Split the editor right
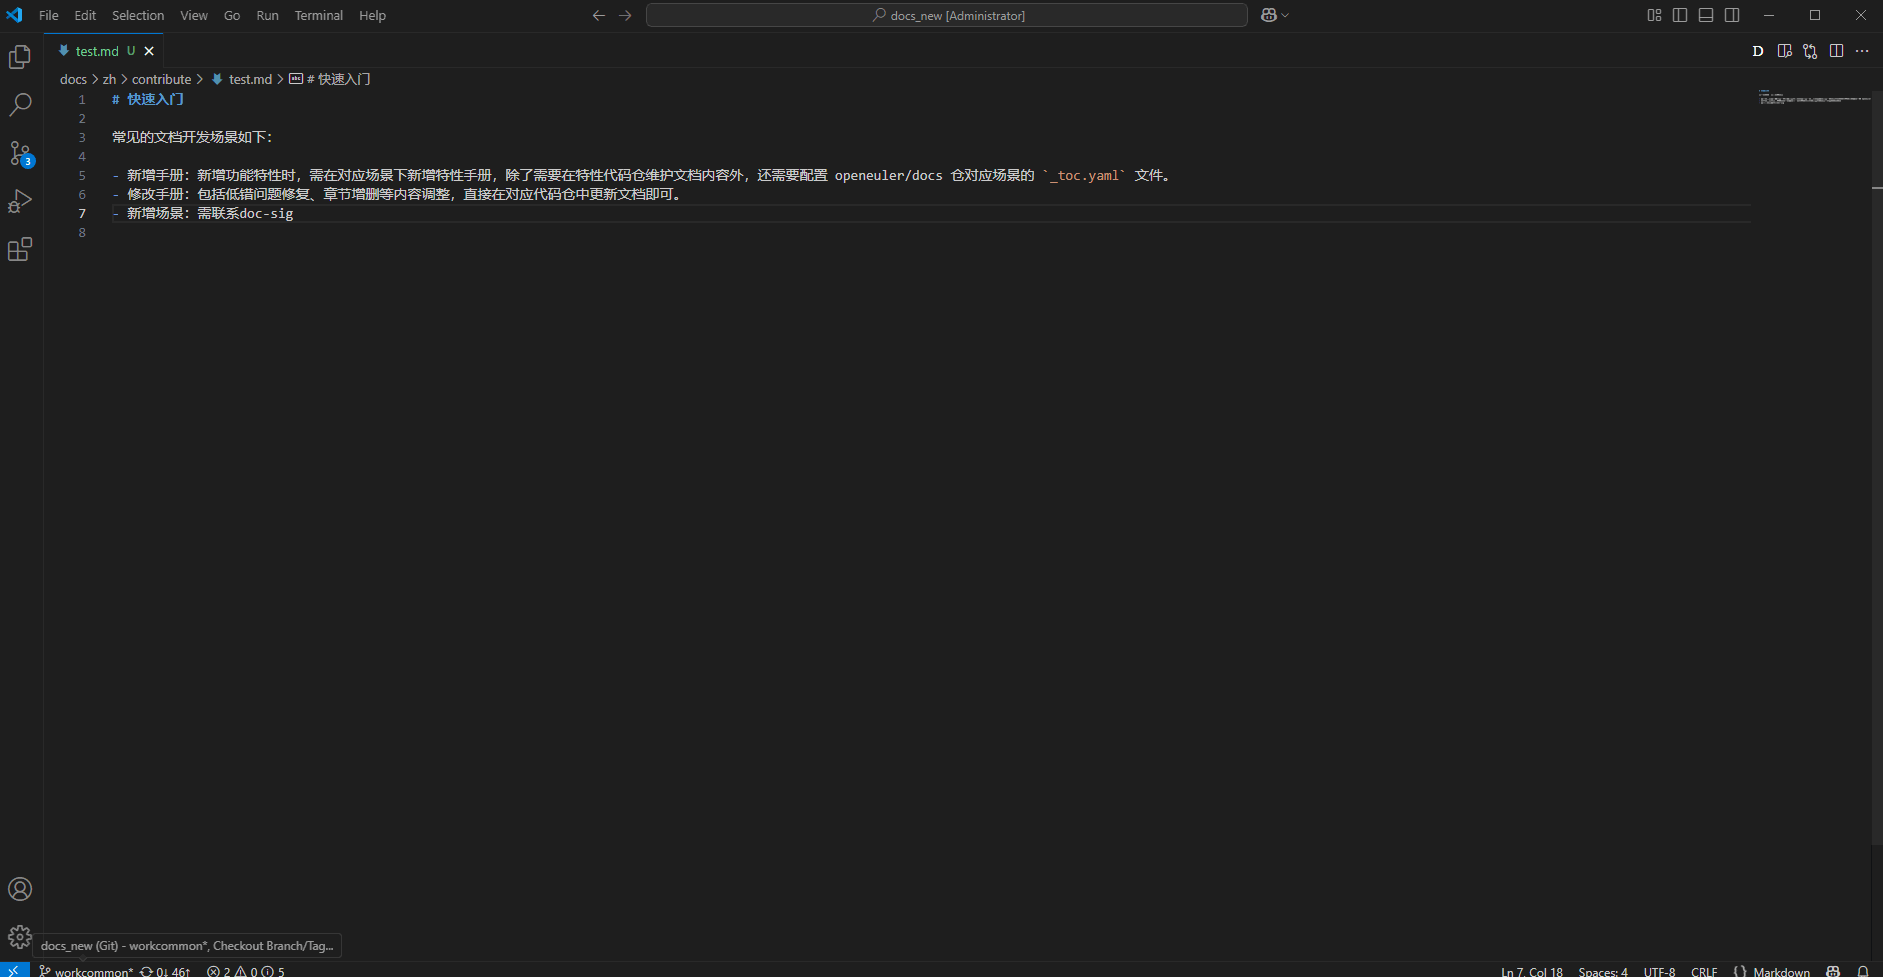The height and width of the screenshot is (977, 1883). point(1836,51)
